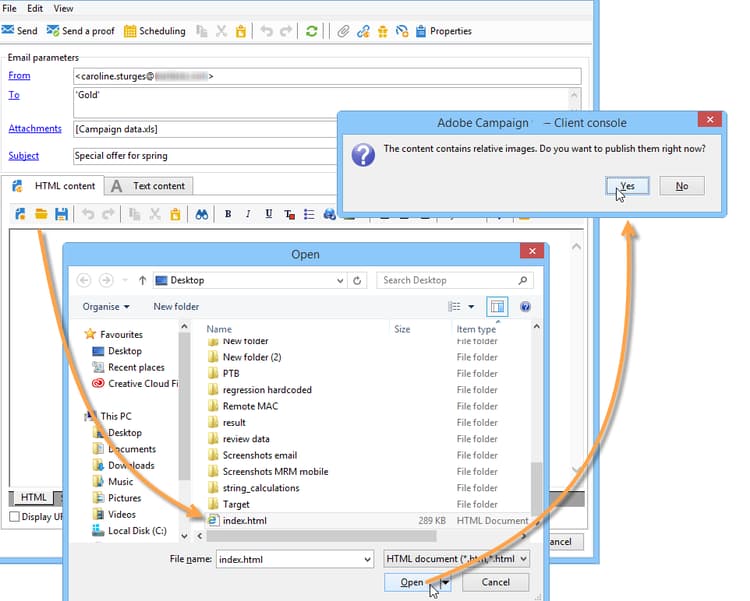Click the Search Desktop field

point(454,280)
